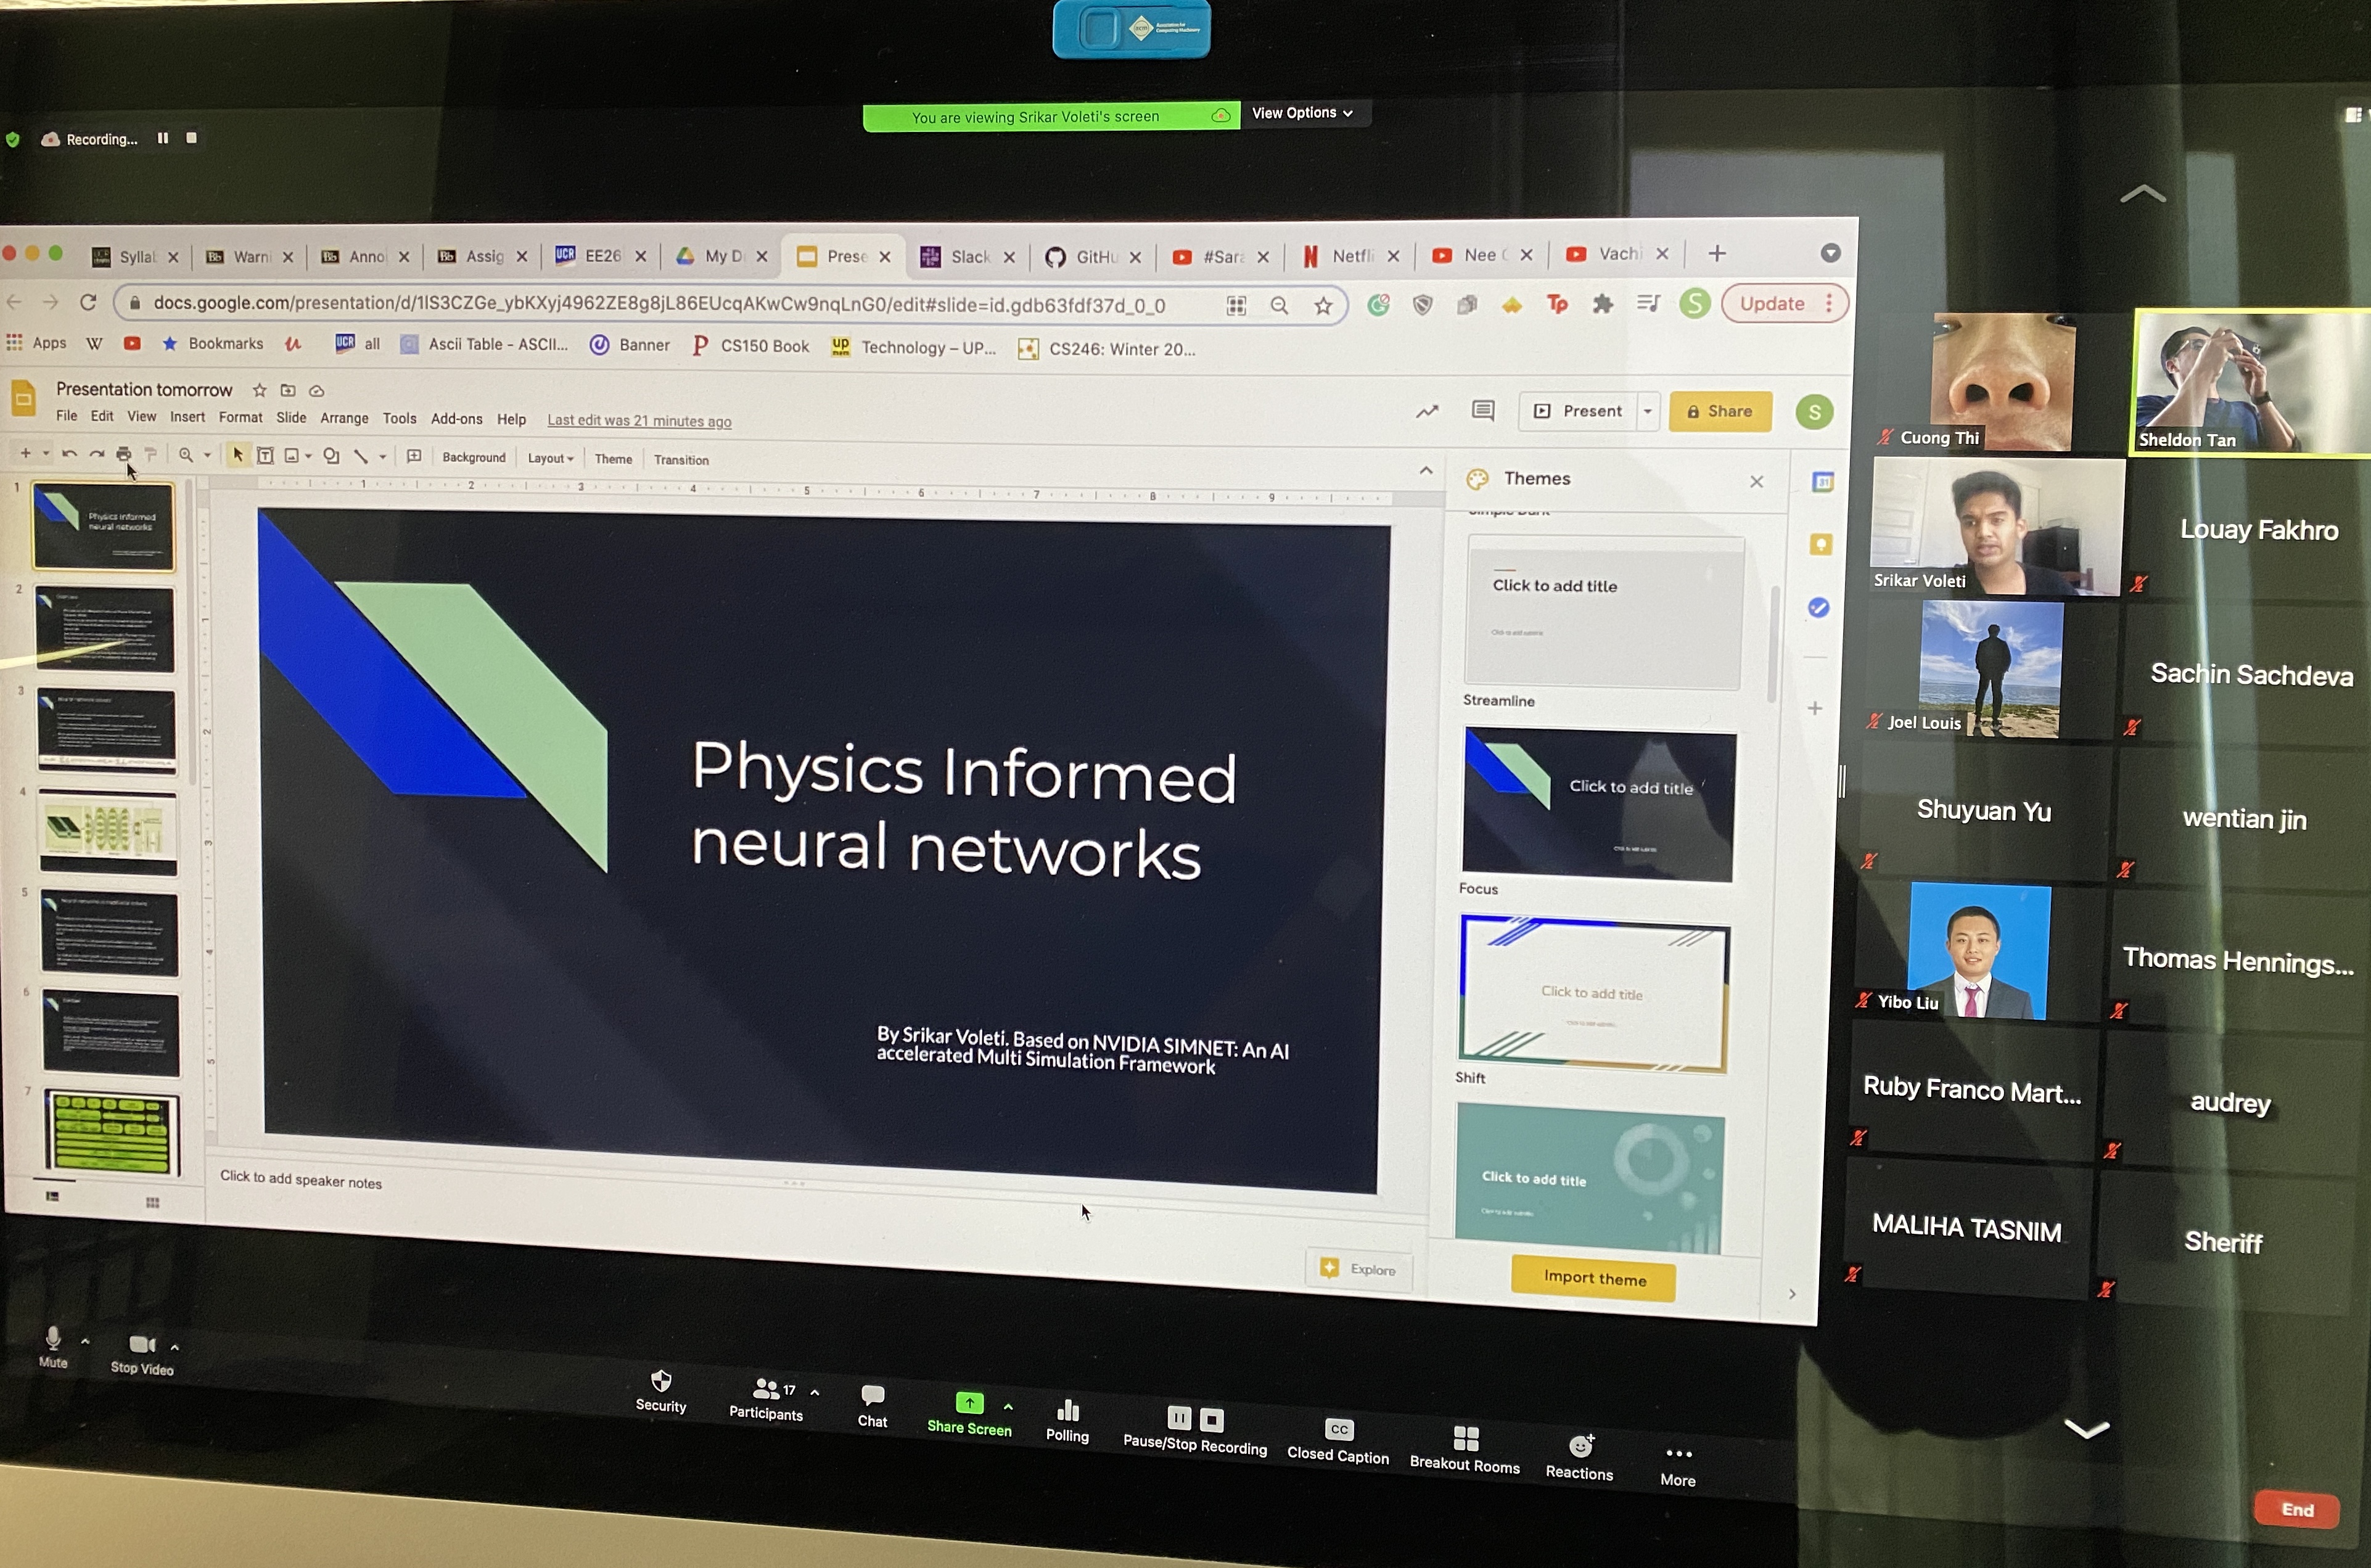Image resolution: width=2371 pixels, height=1568 pixels.
Task: Click the yellow Share button
Action: (x=1720, y=411)
